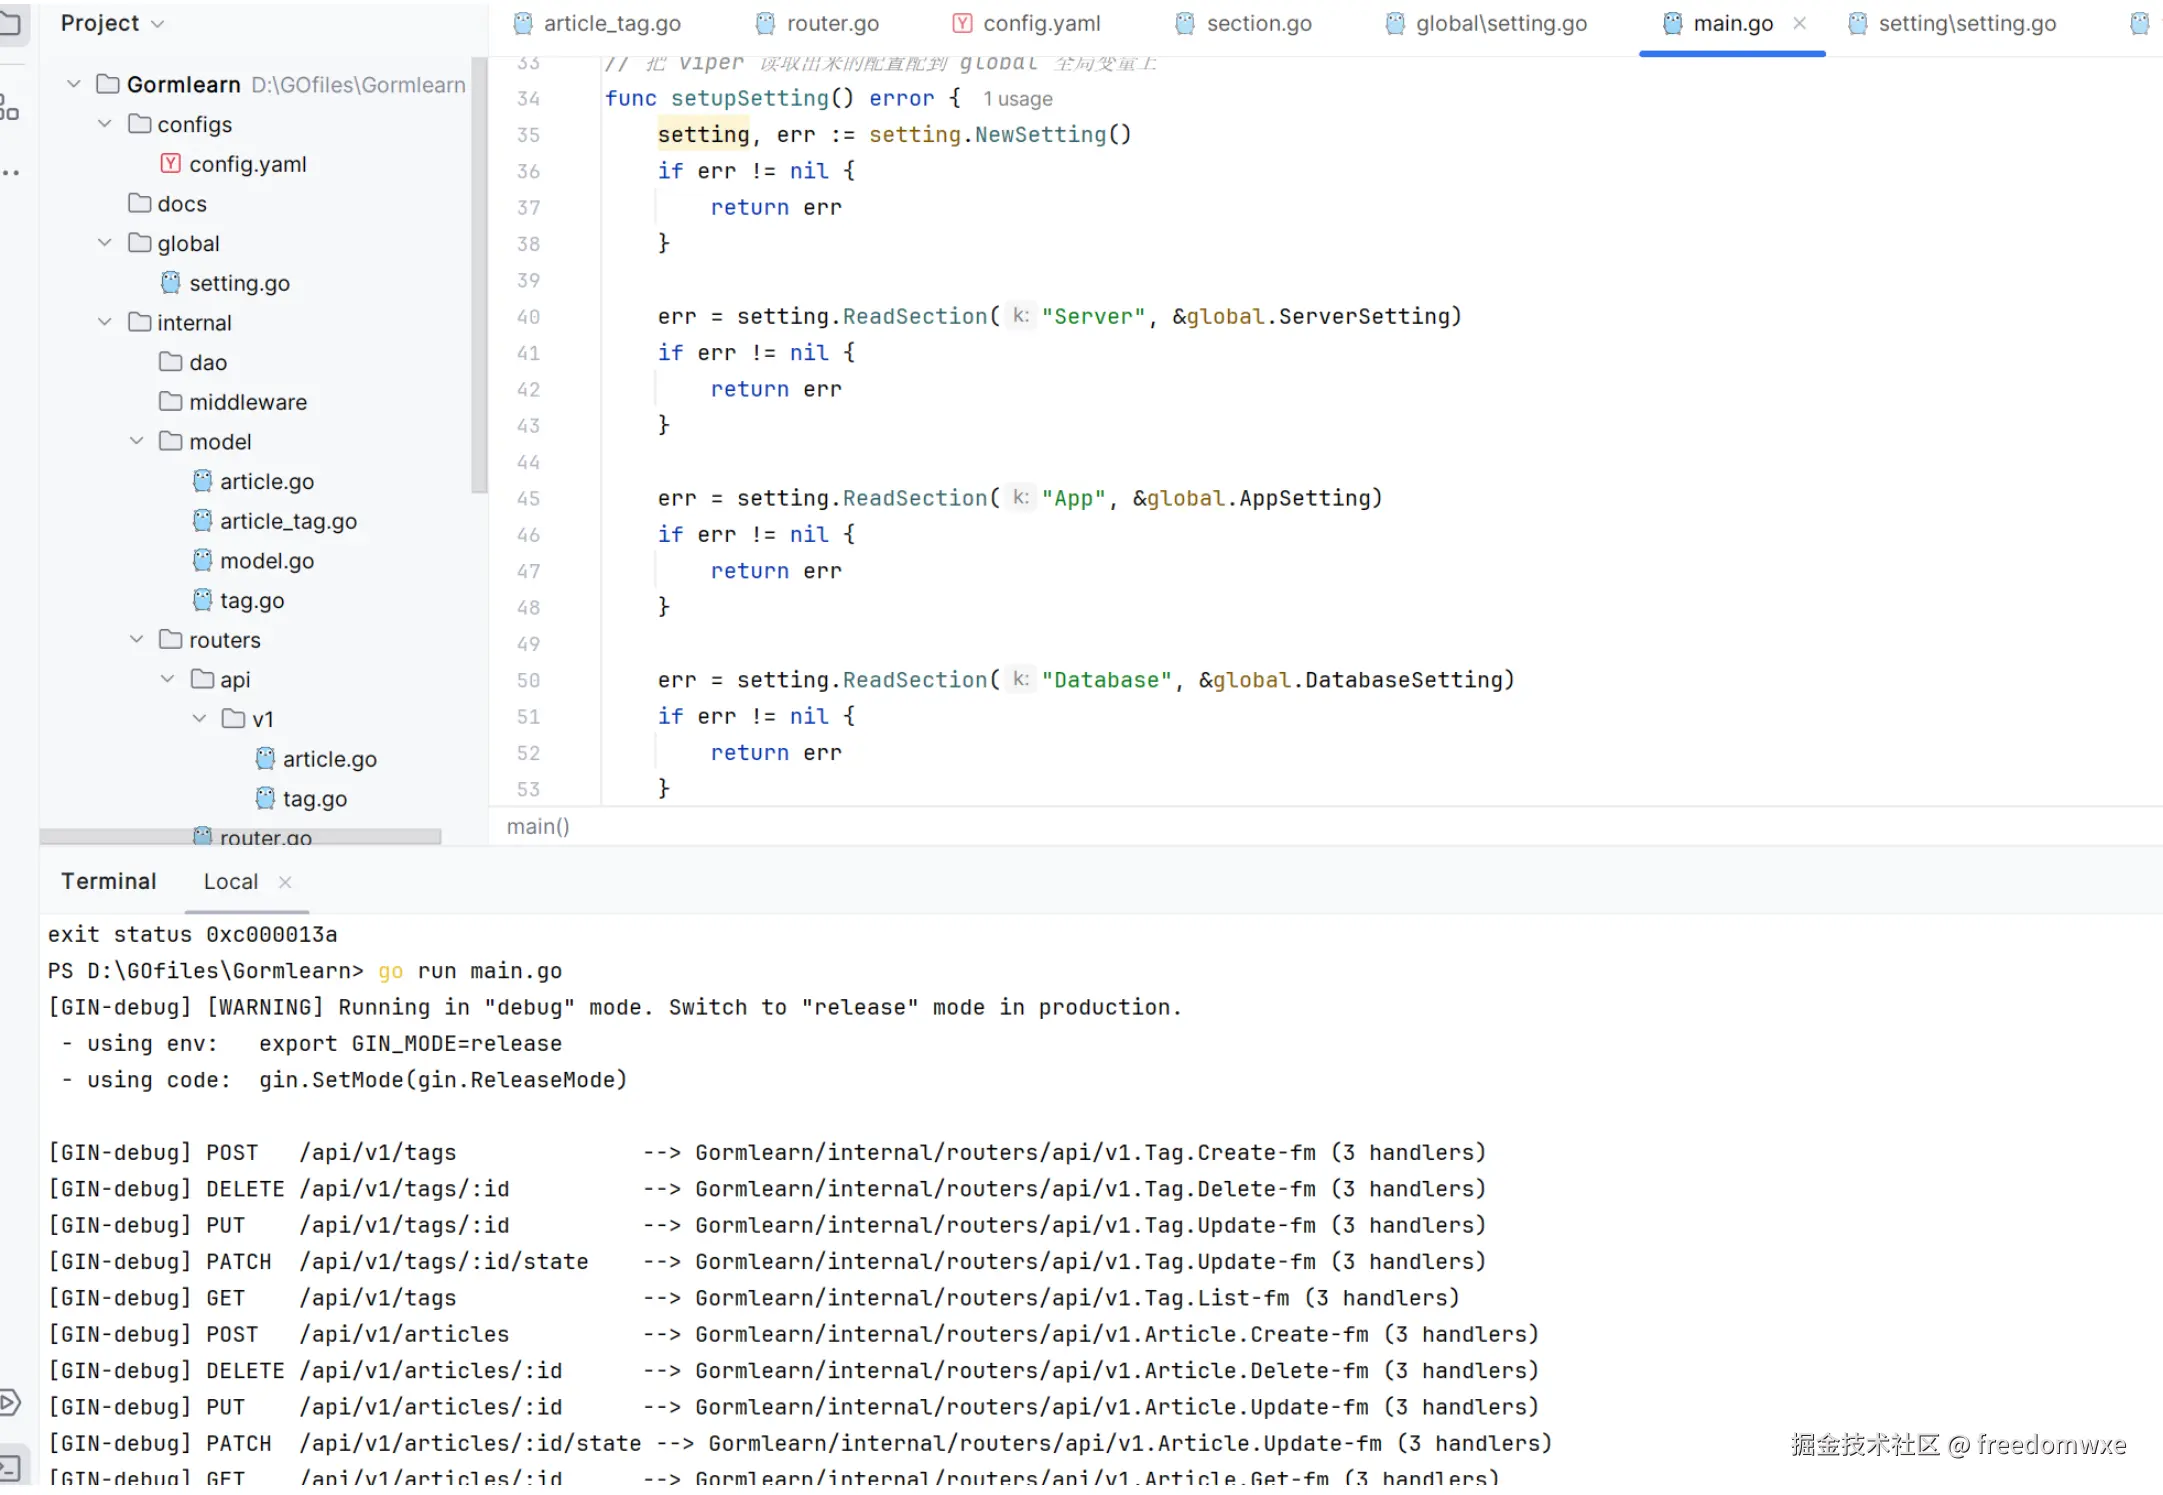Open the article_tag.go file in model folder
Viewport: 2163px width, 1495px height.
(x=288, y=521)
